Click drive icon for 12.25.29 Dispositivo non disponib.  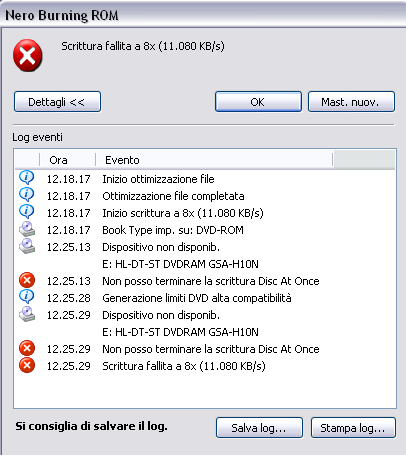pyautogui.click(x=27, y=314)
